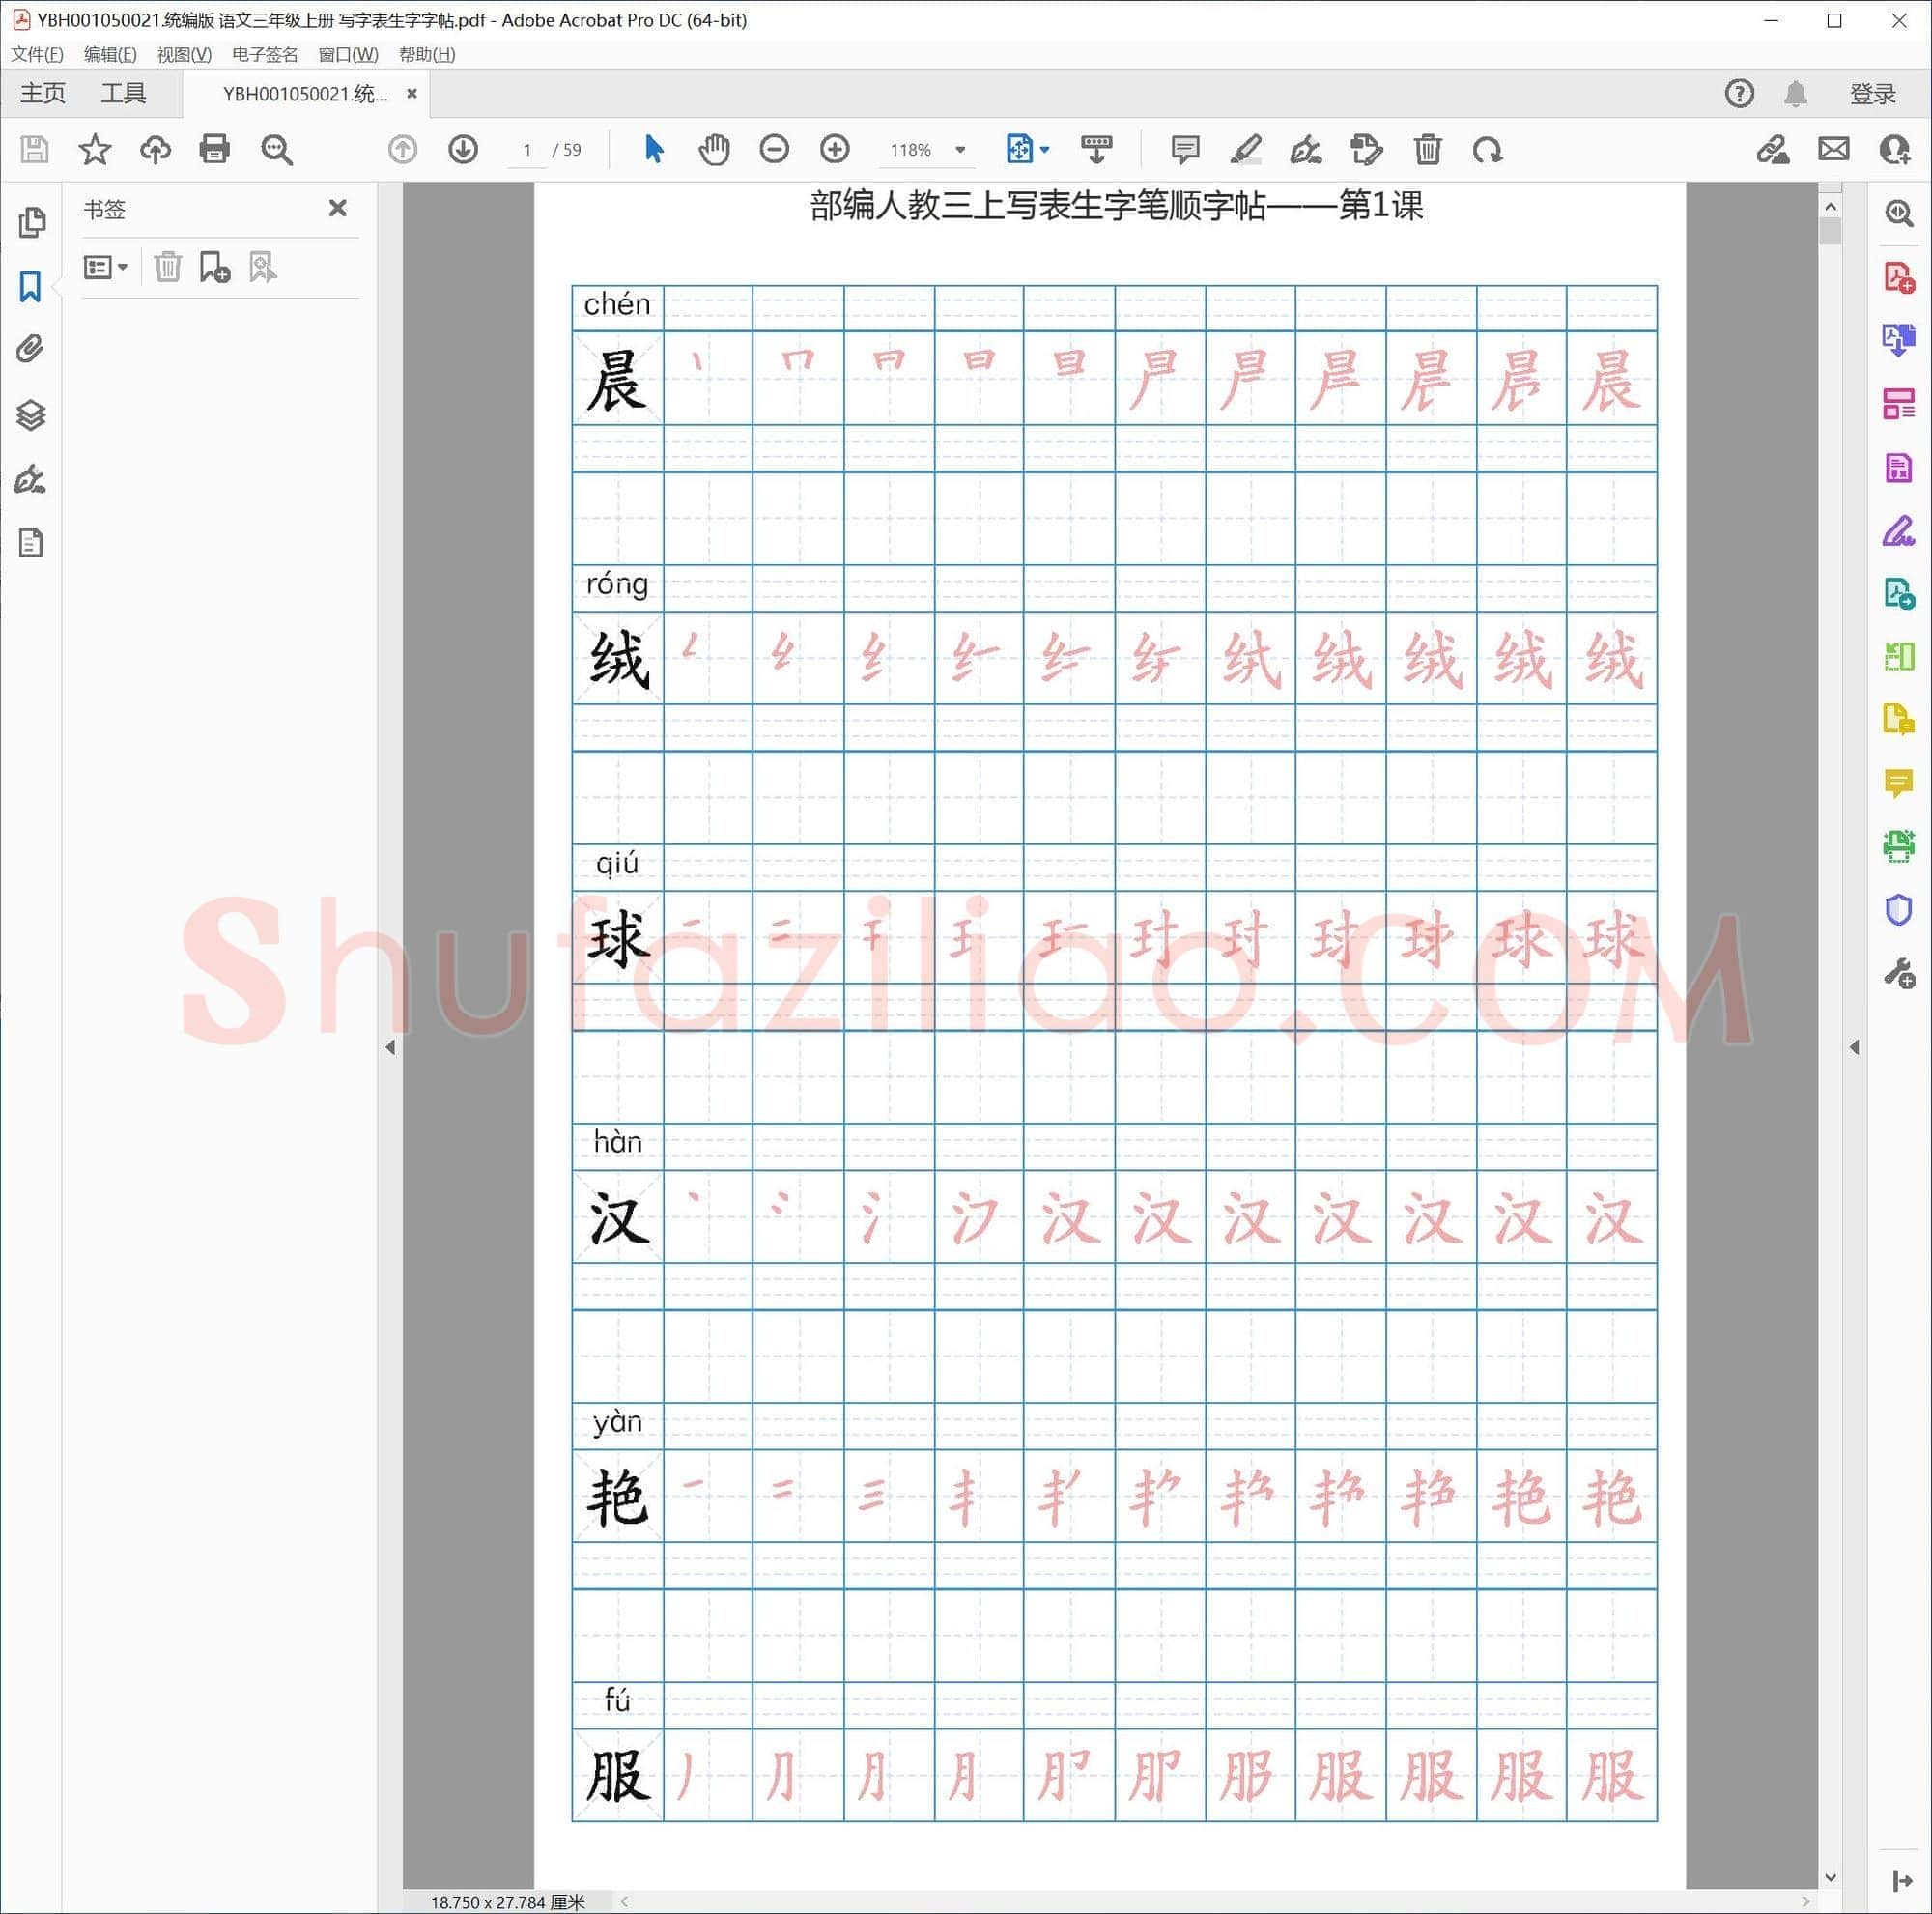Viewport: 1932px width, 1914px height.
Task: Open the signatures panel in left sidebar
Action: tap(30, 479)
